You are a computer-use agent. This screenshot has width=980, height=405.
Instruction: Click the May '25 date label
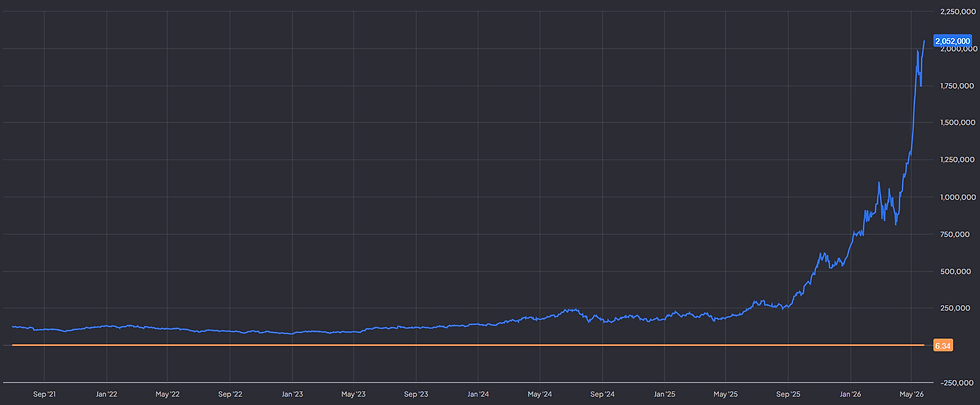coord(725,394)
